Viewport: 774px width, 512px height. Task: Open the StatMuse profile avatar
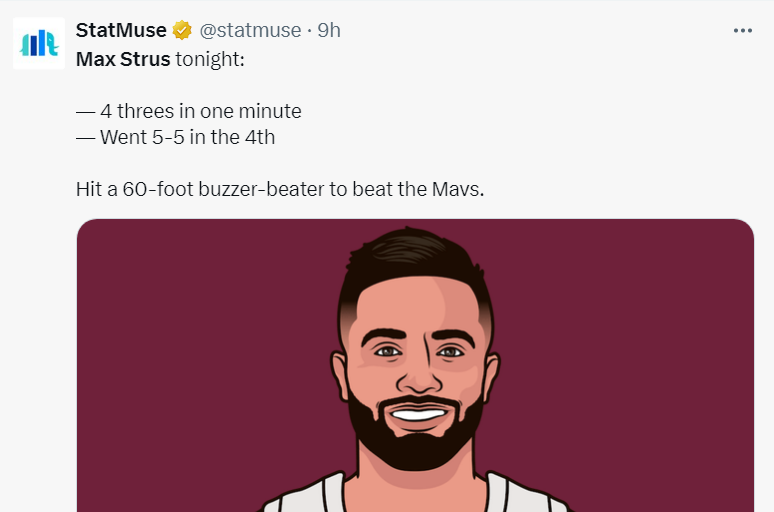click(37, 43)
